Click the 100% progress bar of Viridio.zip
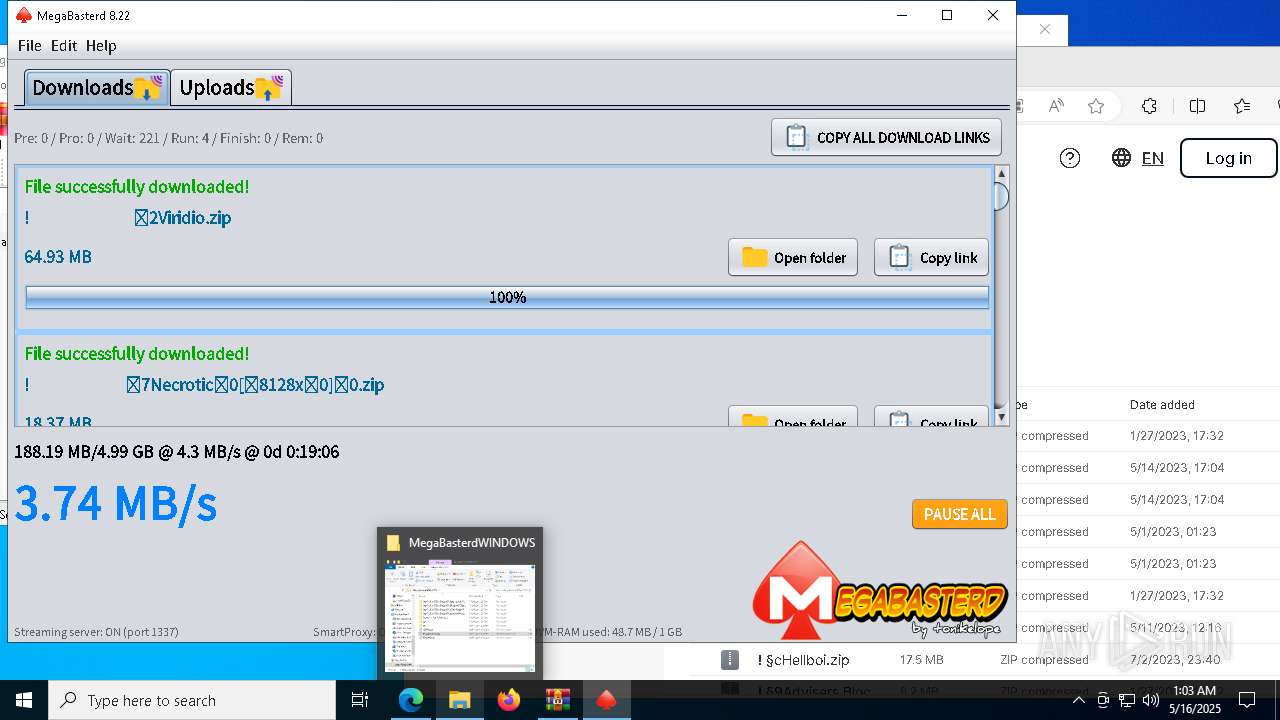The width and height of the screenshot is (1280, 720). point(507,297)
